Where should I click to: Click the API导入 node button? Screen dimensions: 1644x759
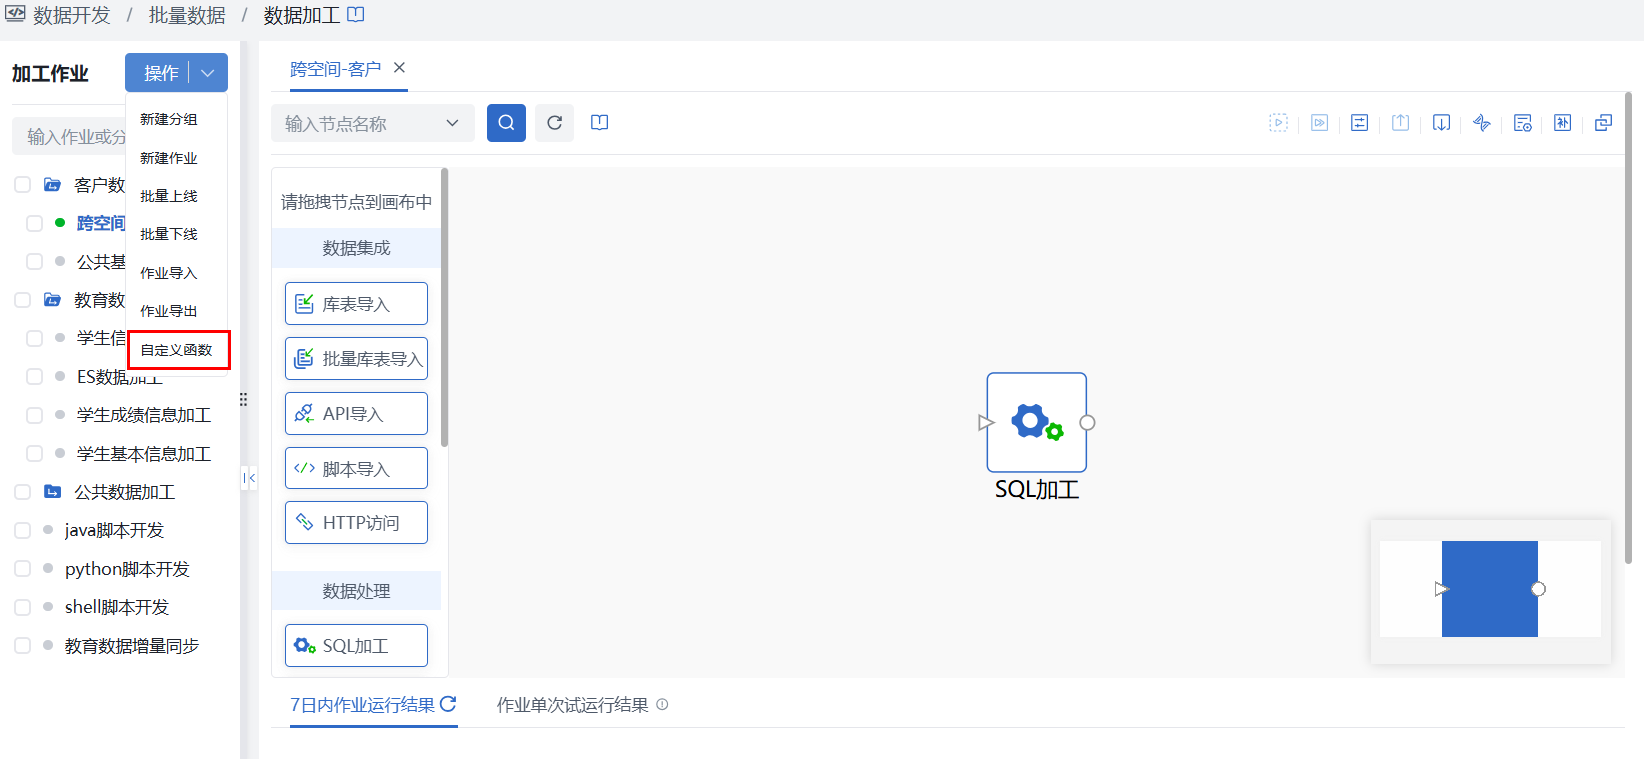point(356,413)
